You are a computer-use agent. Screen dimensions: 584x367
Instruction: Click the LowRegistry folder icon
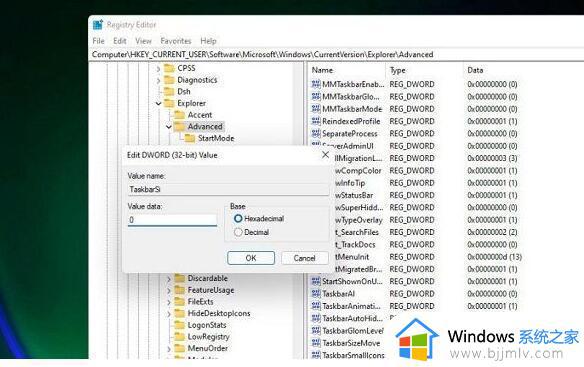tap(180, 336)
